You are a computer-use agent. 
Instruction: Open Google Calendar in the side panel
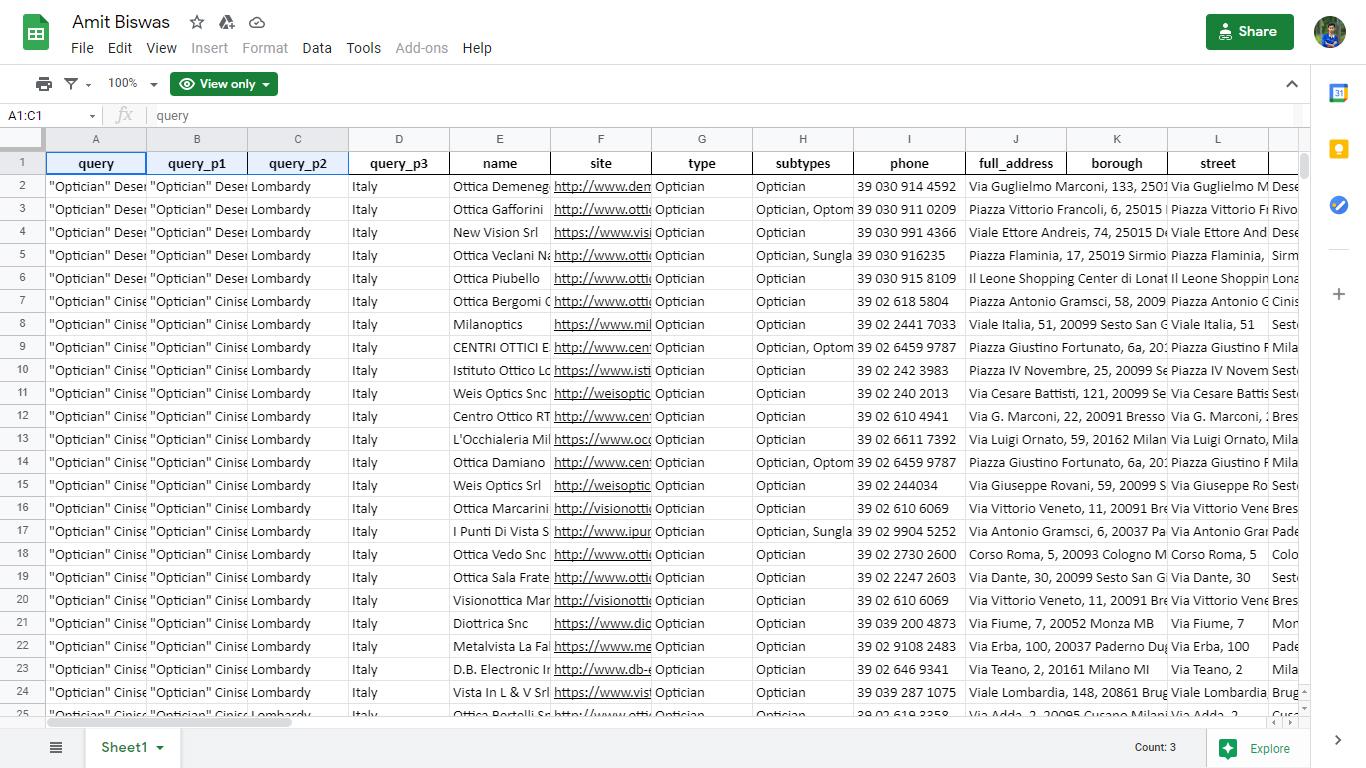(1339, 92)
